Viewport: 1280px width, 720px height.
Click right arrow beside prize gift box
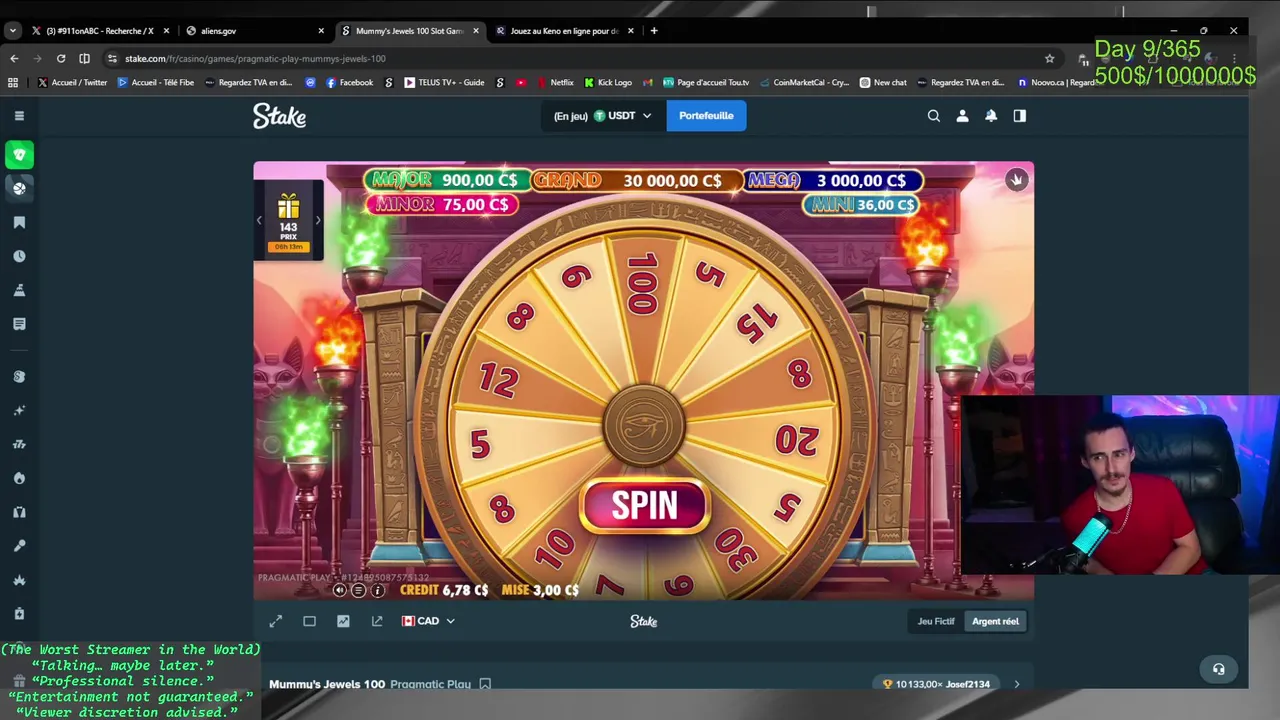coord(318,221)
